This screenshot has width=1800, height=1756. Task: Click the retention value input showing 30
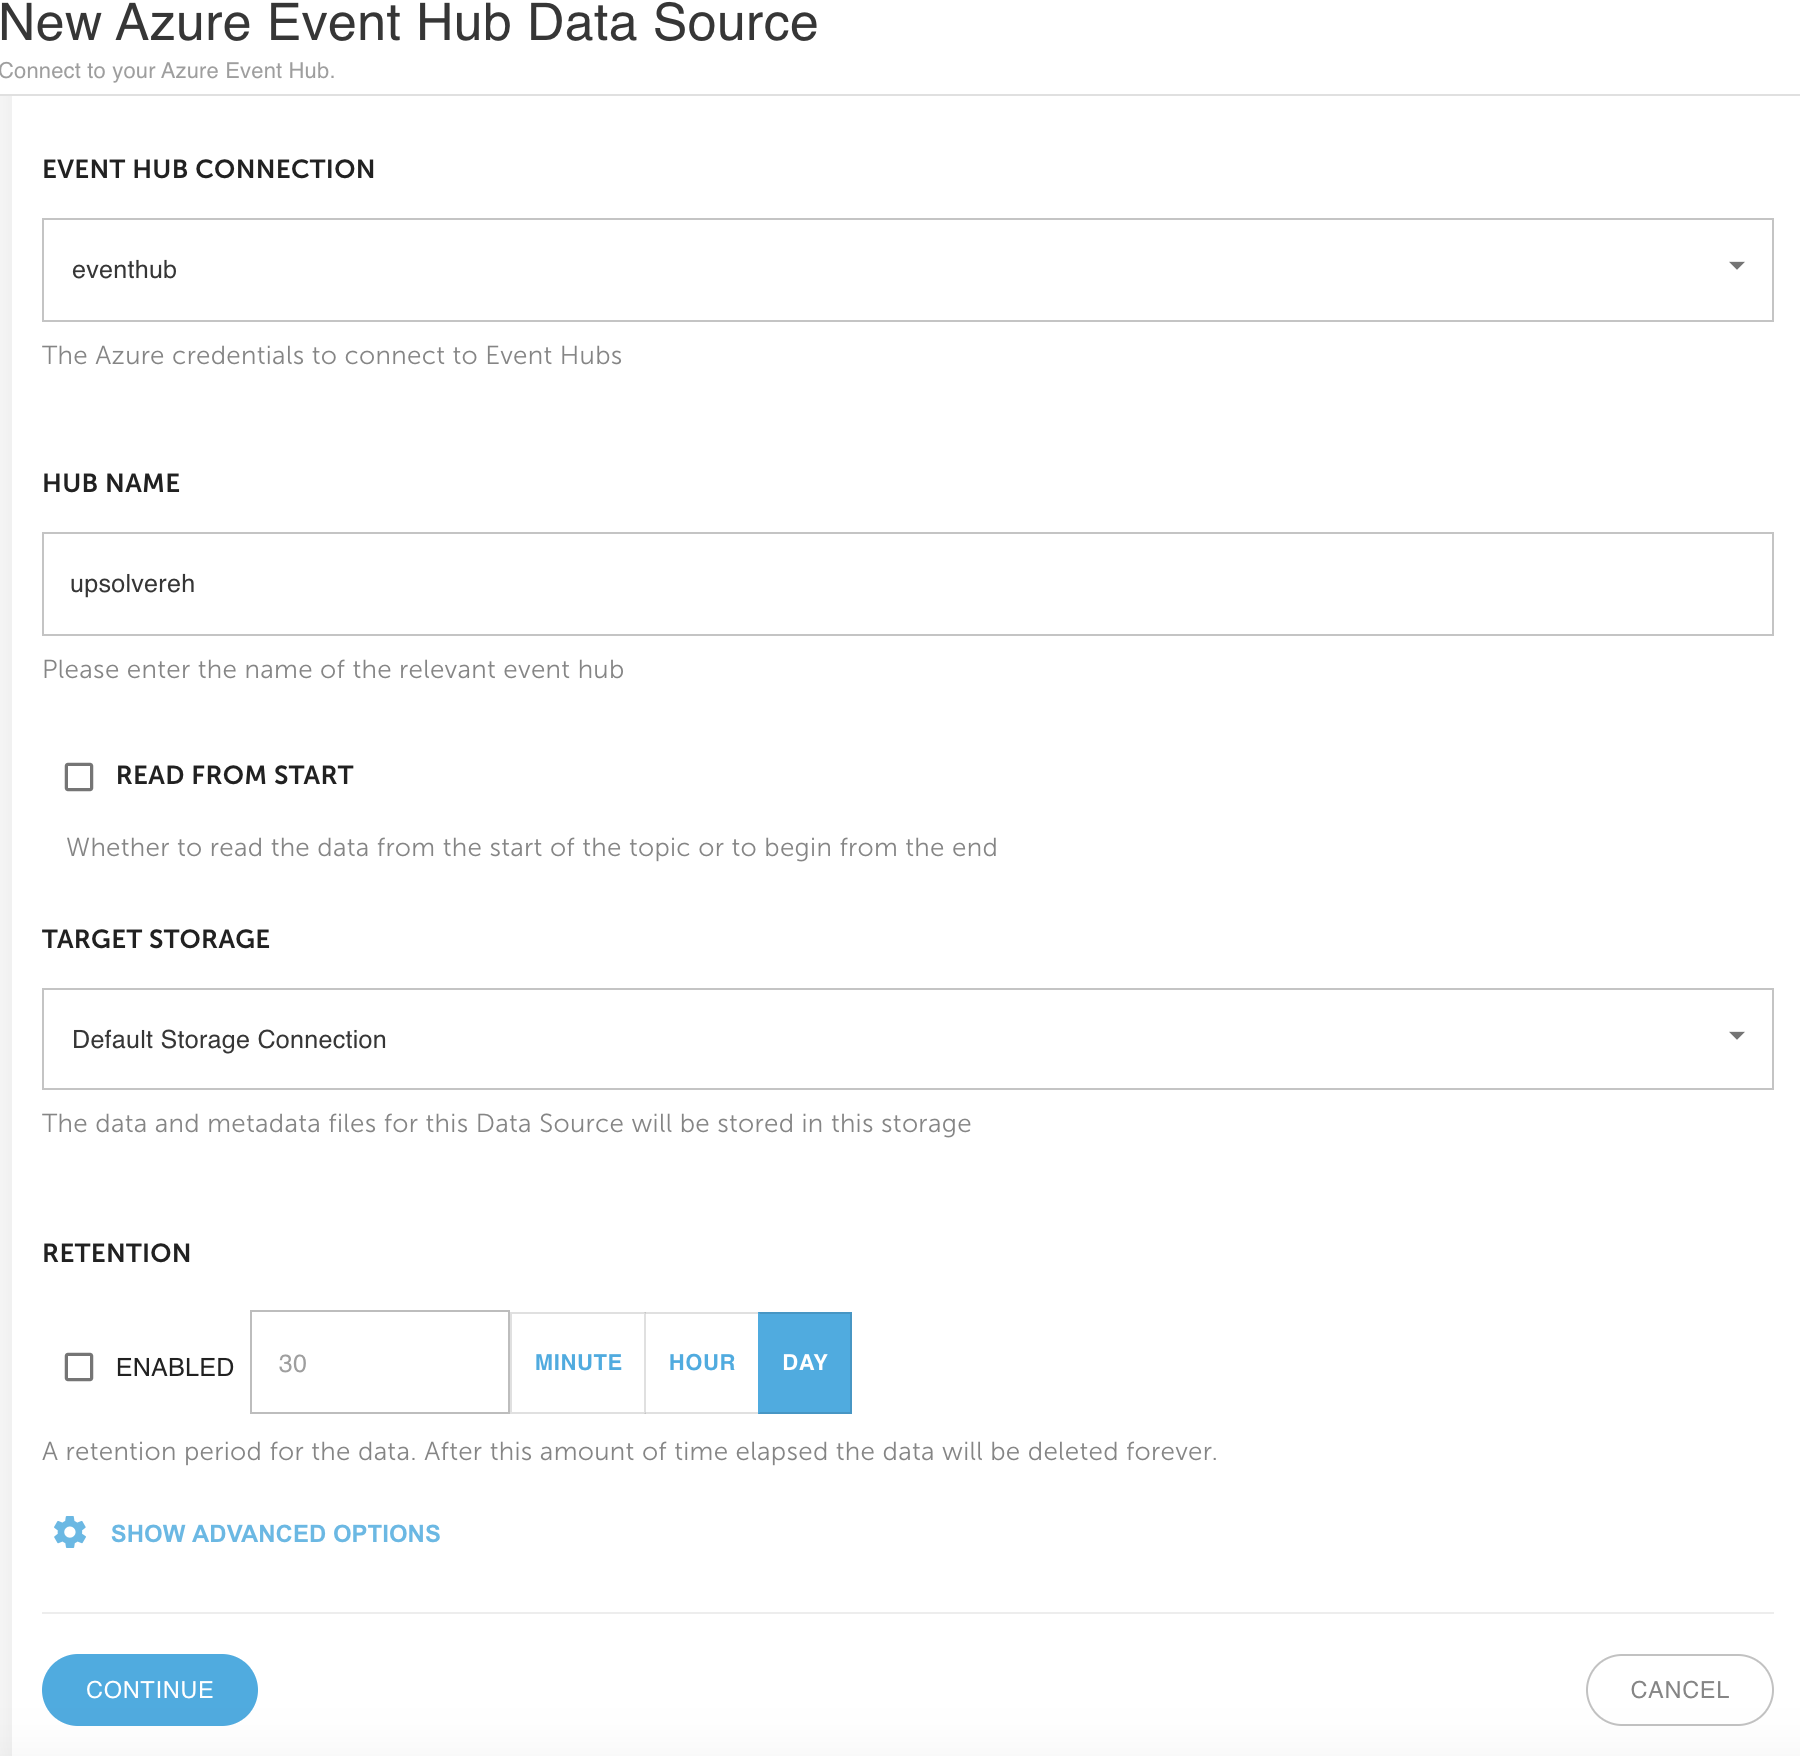click(380, 1362)
